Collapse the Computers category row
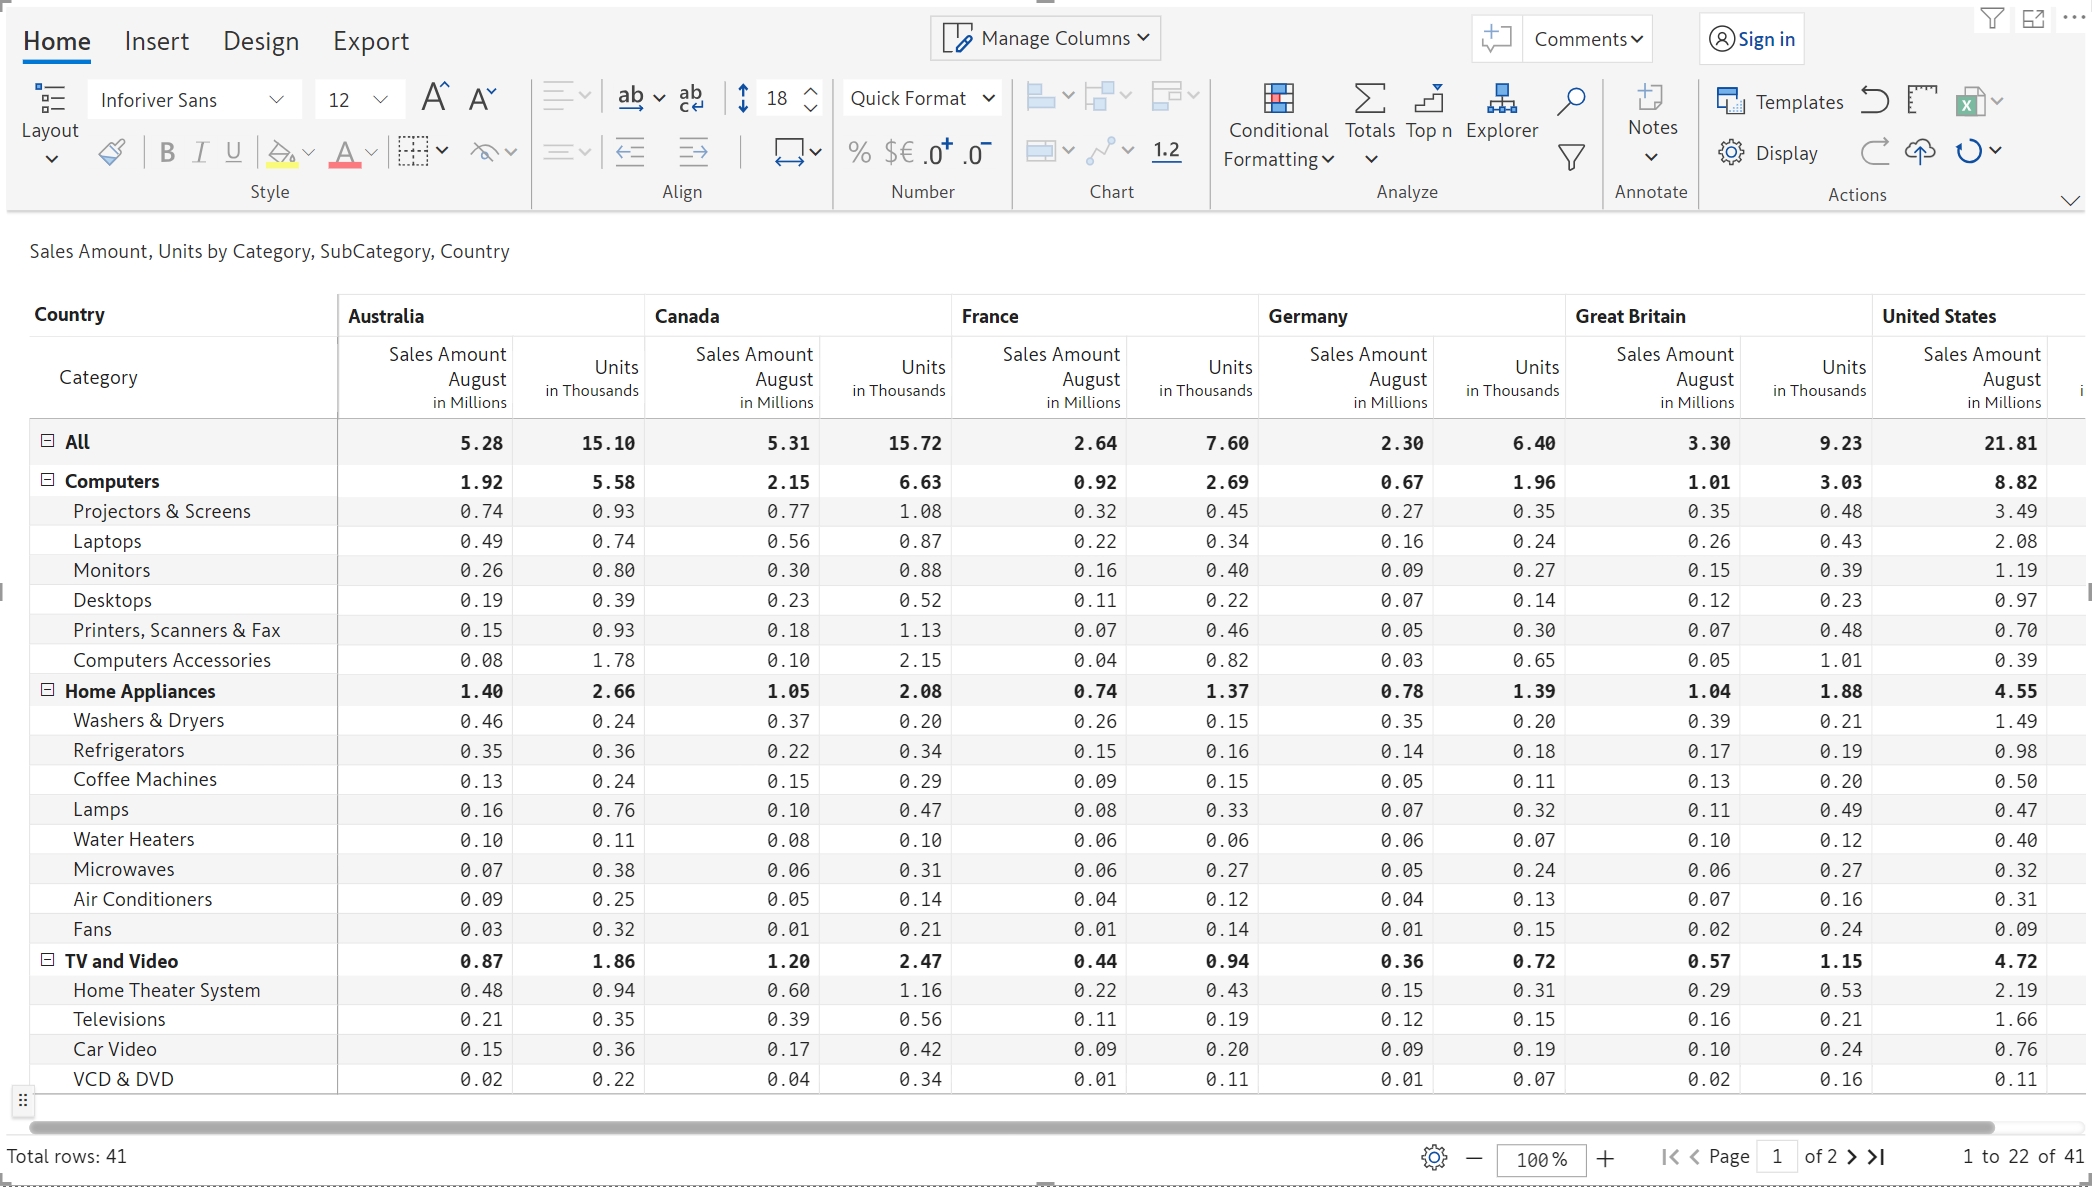The image size is (2092, 1187). coord(47,480)
